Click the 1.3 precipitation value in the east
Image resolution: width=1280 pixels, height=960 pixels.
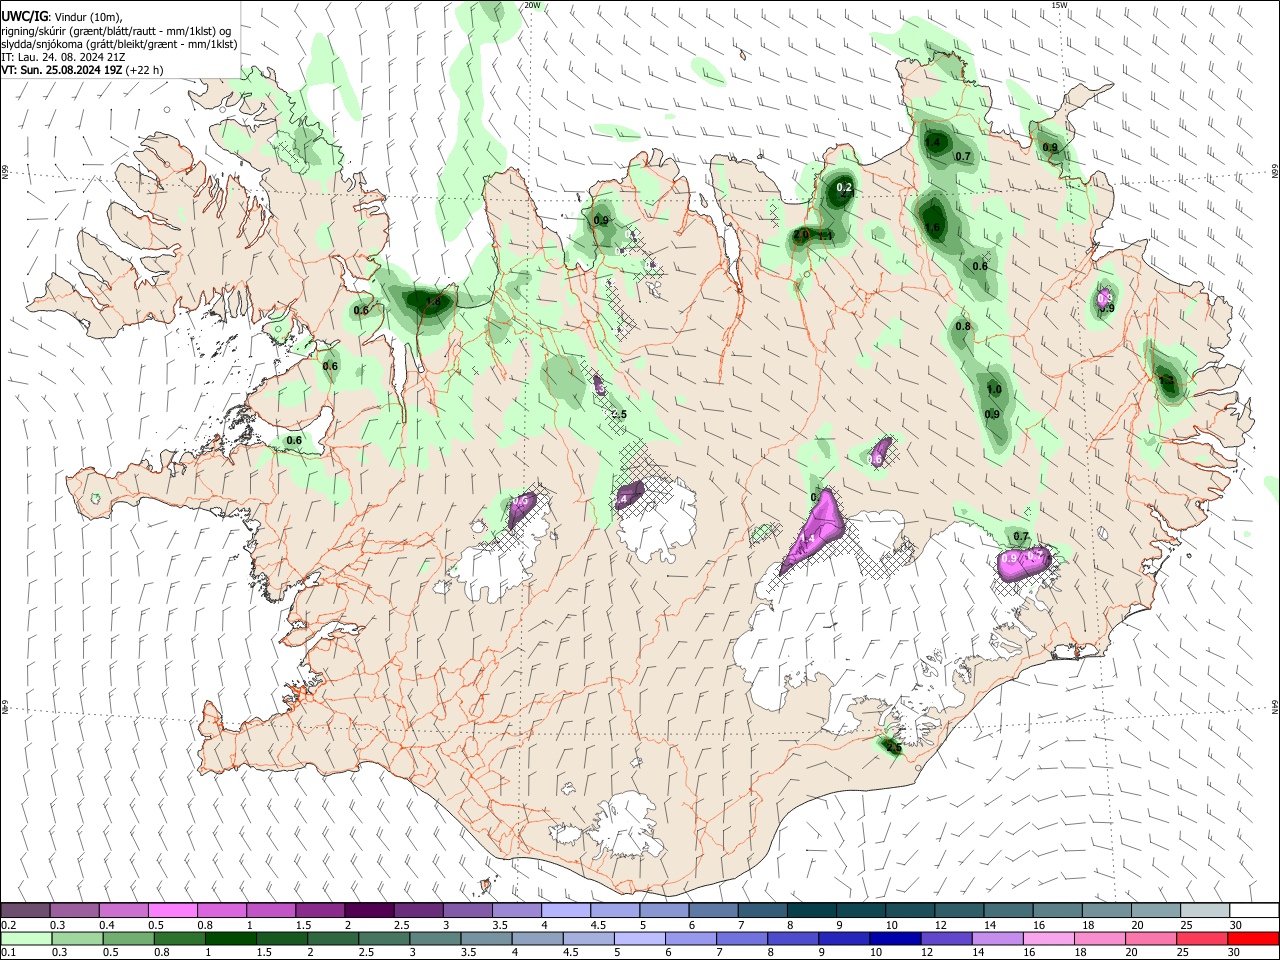pyautogui.click(x=1166, y=380)
